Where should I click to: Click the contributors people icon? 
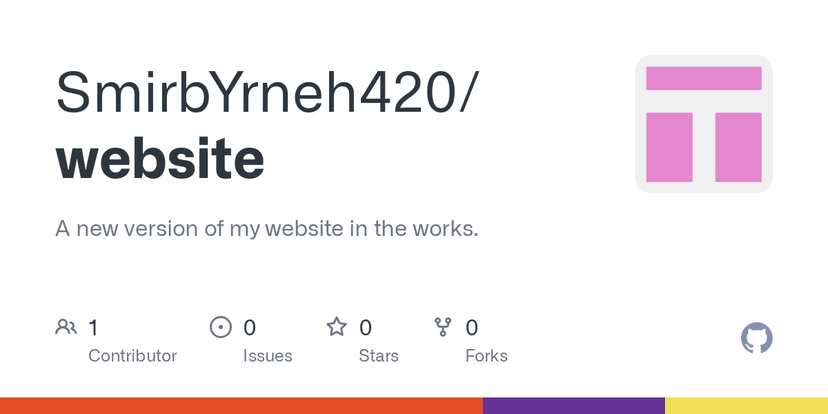(x=66, y=327)
